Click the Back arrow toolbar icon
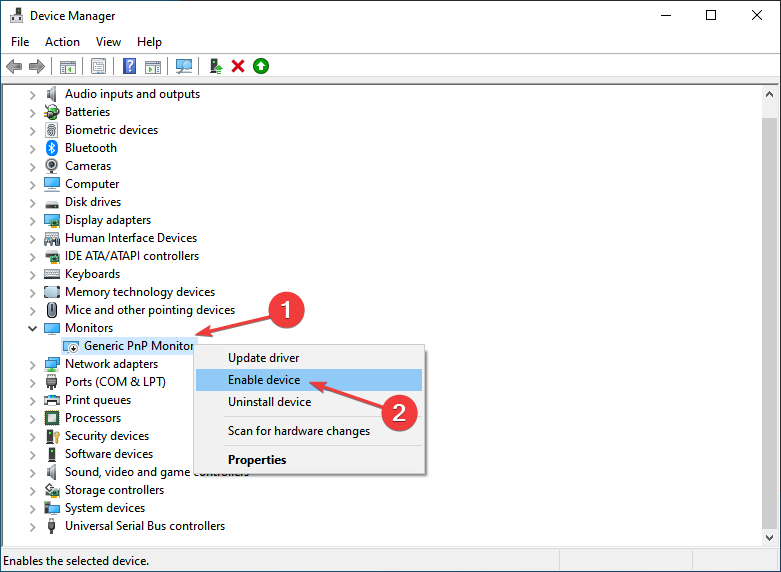Viewport: 781px width, 572px height. click(14, 66)
